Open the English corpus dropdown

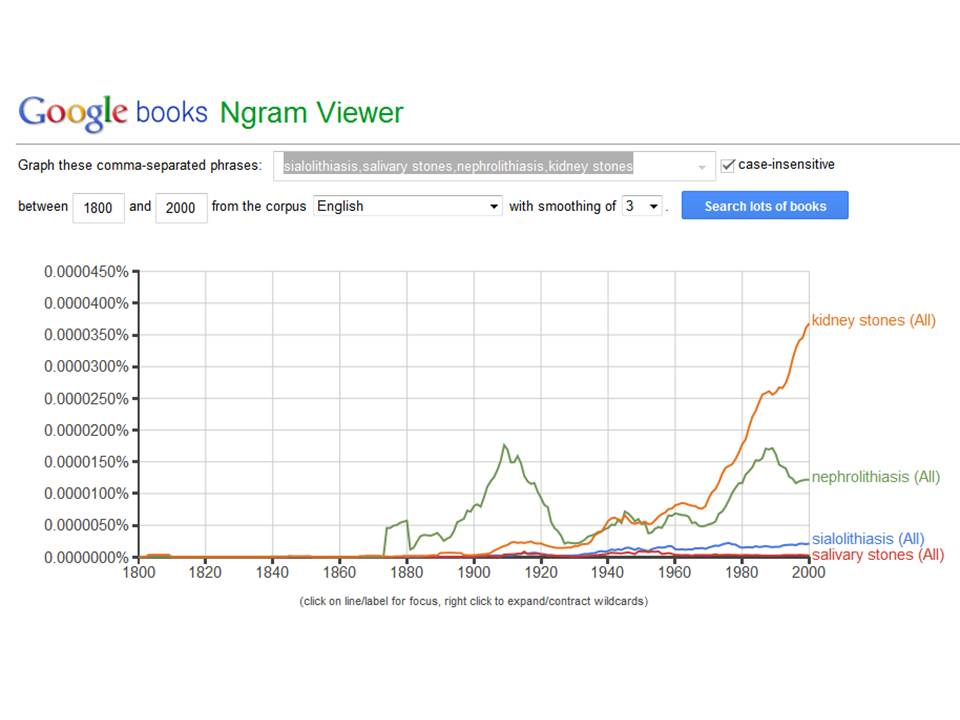407,206
